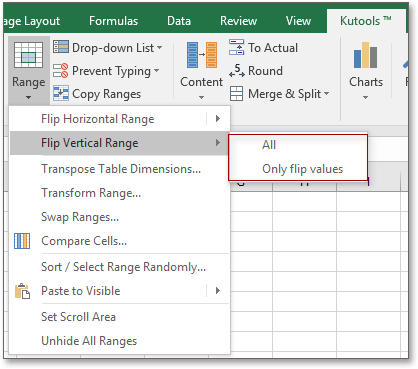Click the Paste to Visible clipboard icon
Image resolution: width=418 pixels, height=369 pixels.
click(22, 291)
